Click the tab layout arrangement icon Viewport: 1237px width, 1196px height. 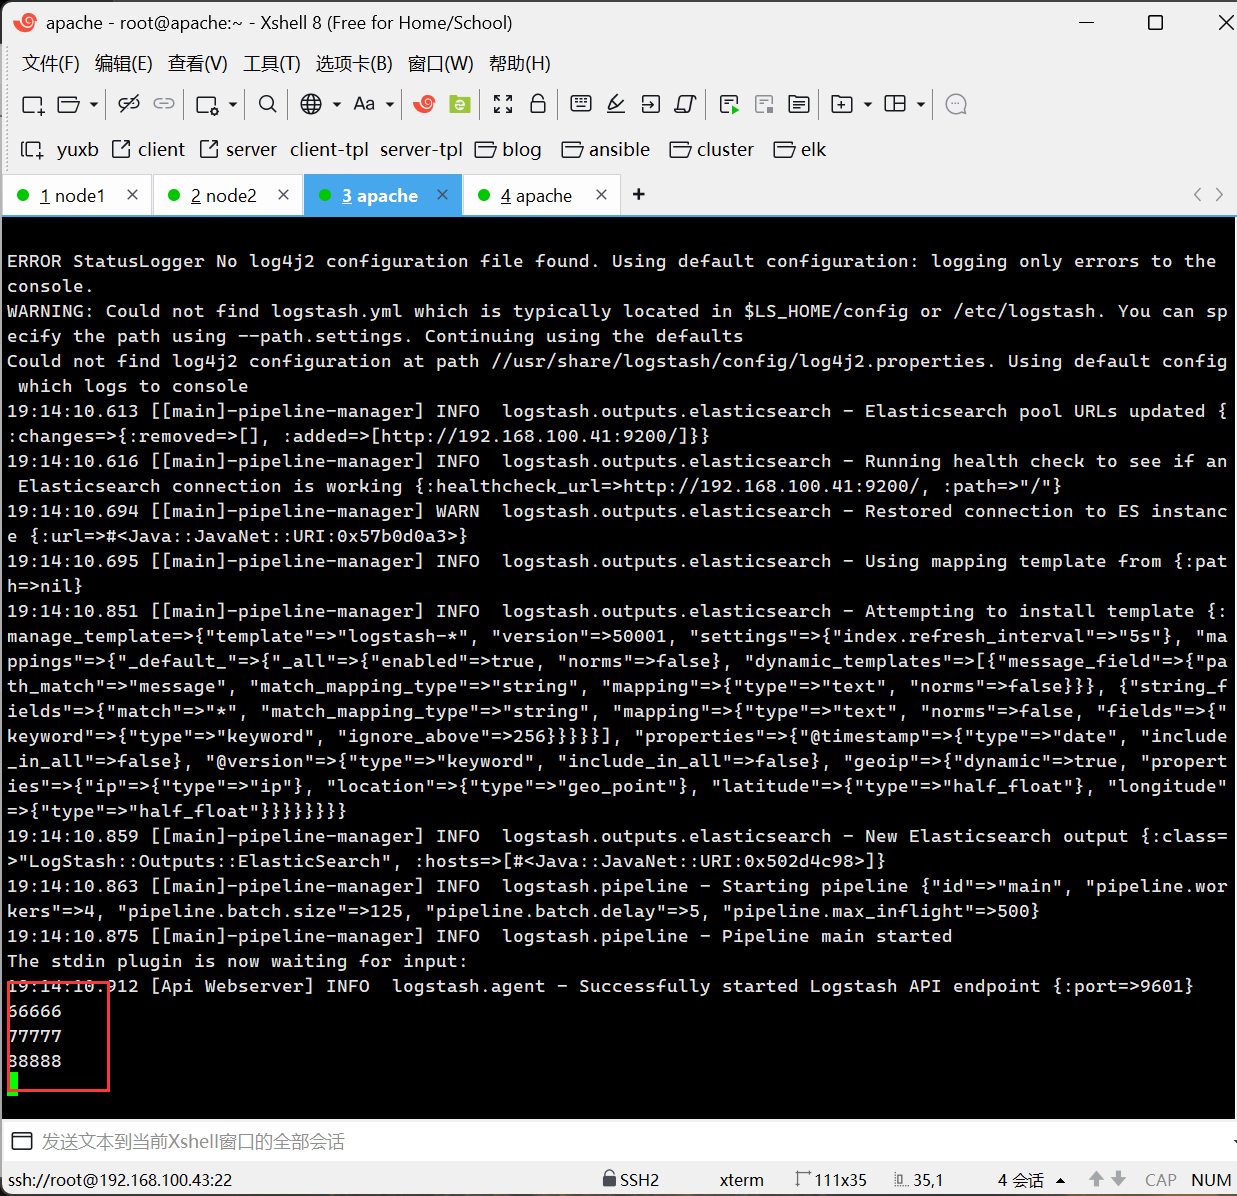coord(895,104)
